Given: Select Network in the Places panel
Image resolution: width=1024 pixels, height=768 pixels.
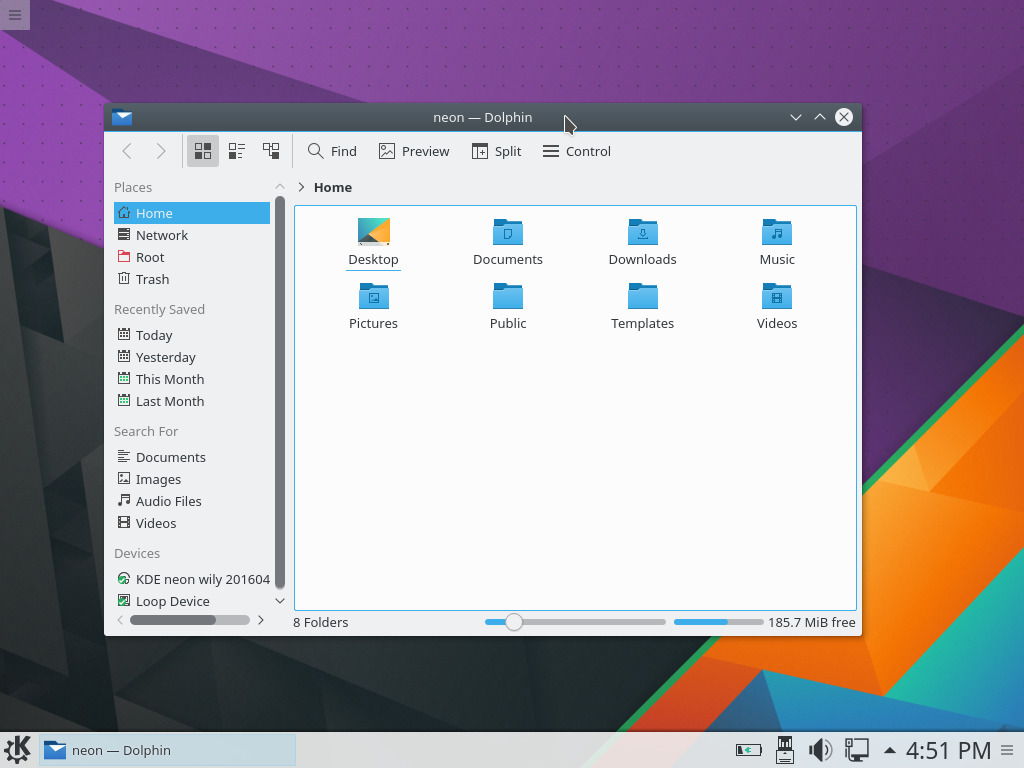Looking at the screenshot, I should (161, 235).
